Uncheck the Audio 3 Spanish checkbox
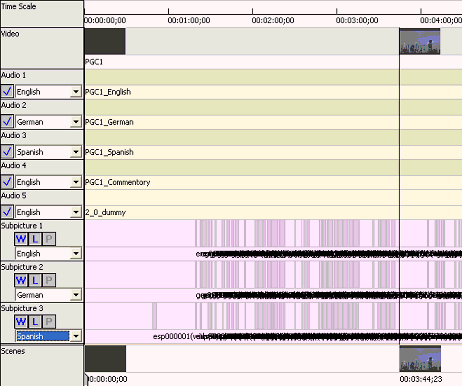 click(7, 152)
